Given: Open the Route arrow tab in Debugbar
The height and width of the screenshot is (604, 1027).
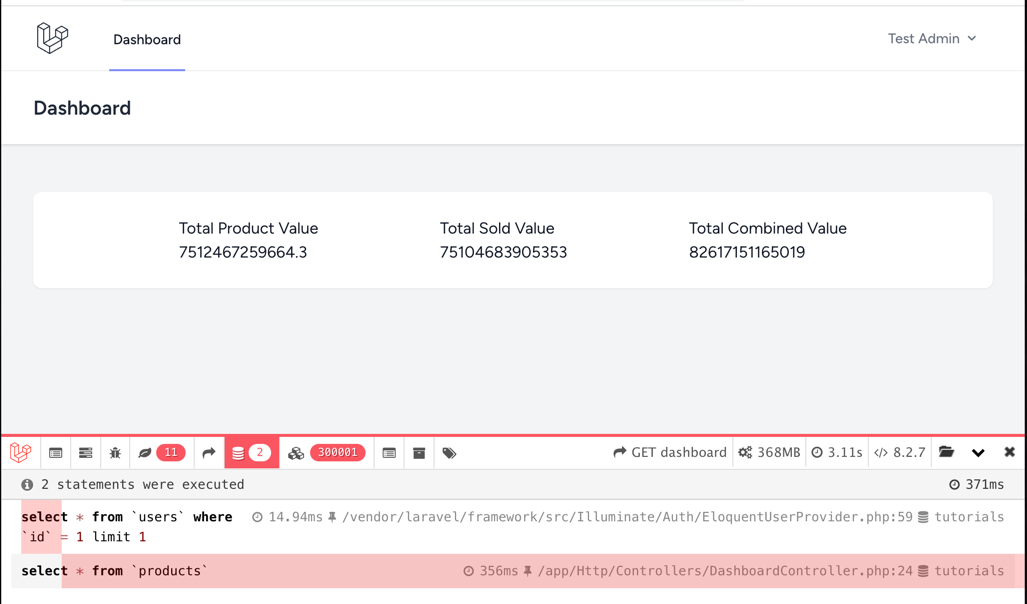Looking at the screenshot, I should 209,453.
